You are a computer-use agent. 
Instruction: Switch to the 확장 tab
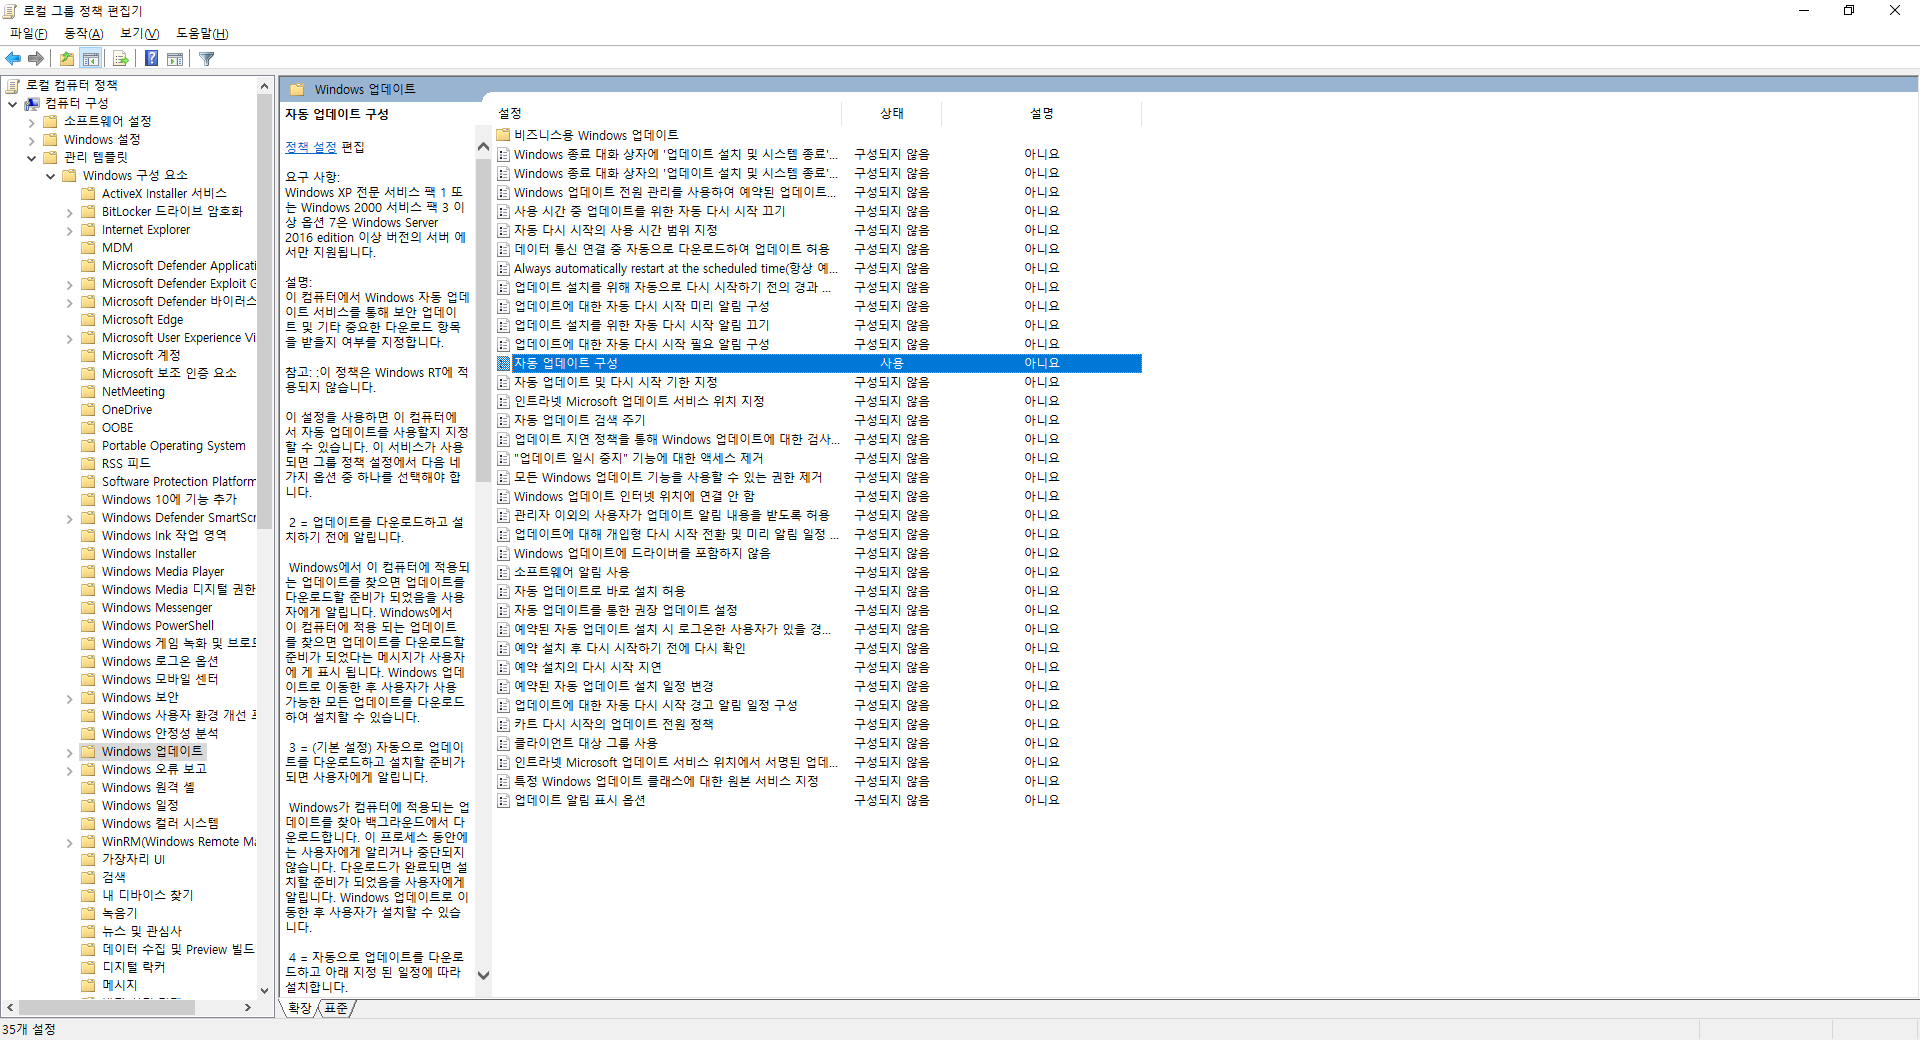coord(299,1008)
